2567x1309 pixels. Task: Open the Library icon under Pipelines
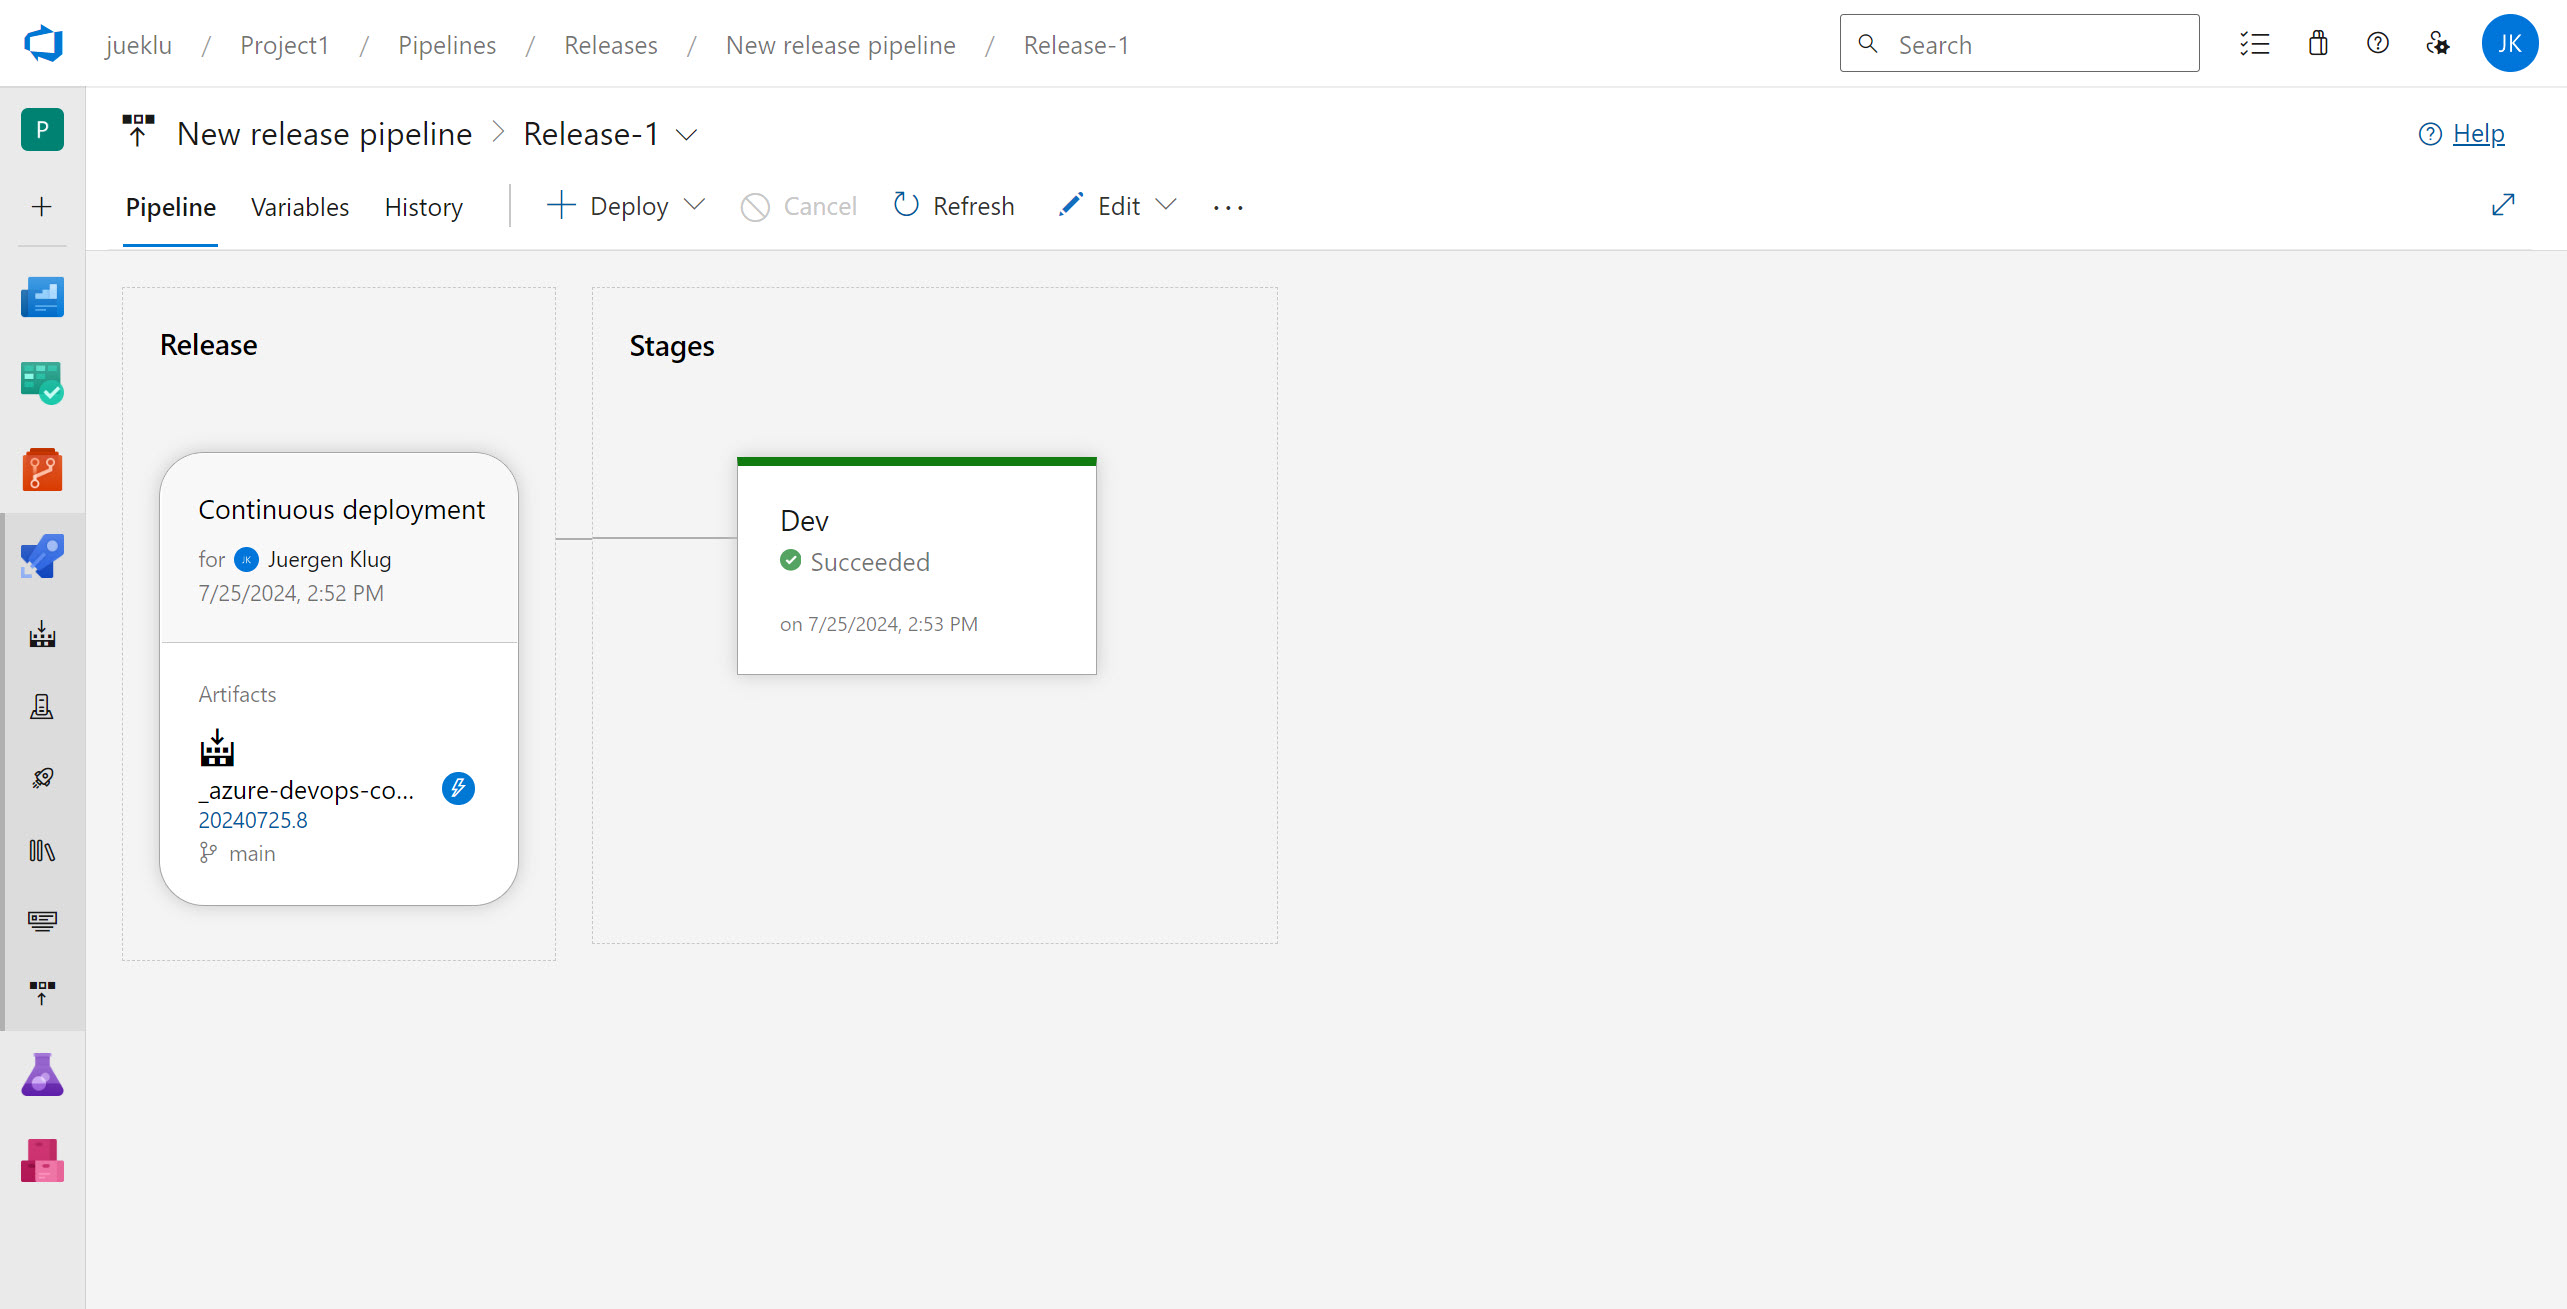(42, 850)
